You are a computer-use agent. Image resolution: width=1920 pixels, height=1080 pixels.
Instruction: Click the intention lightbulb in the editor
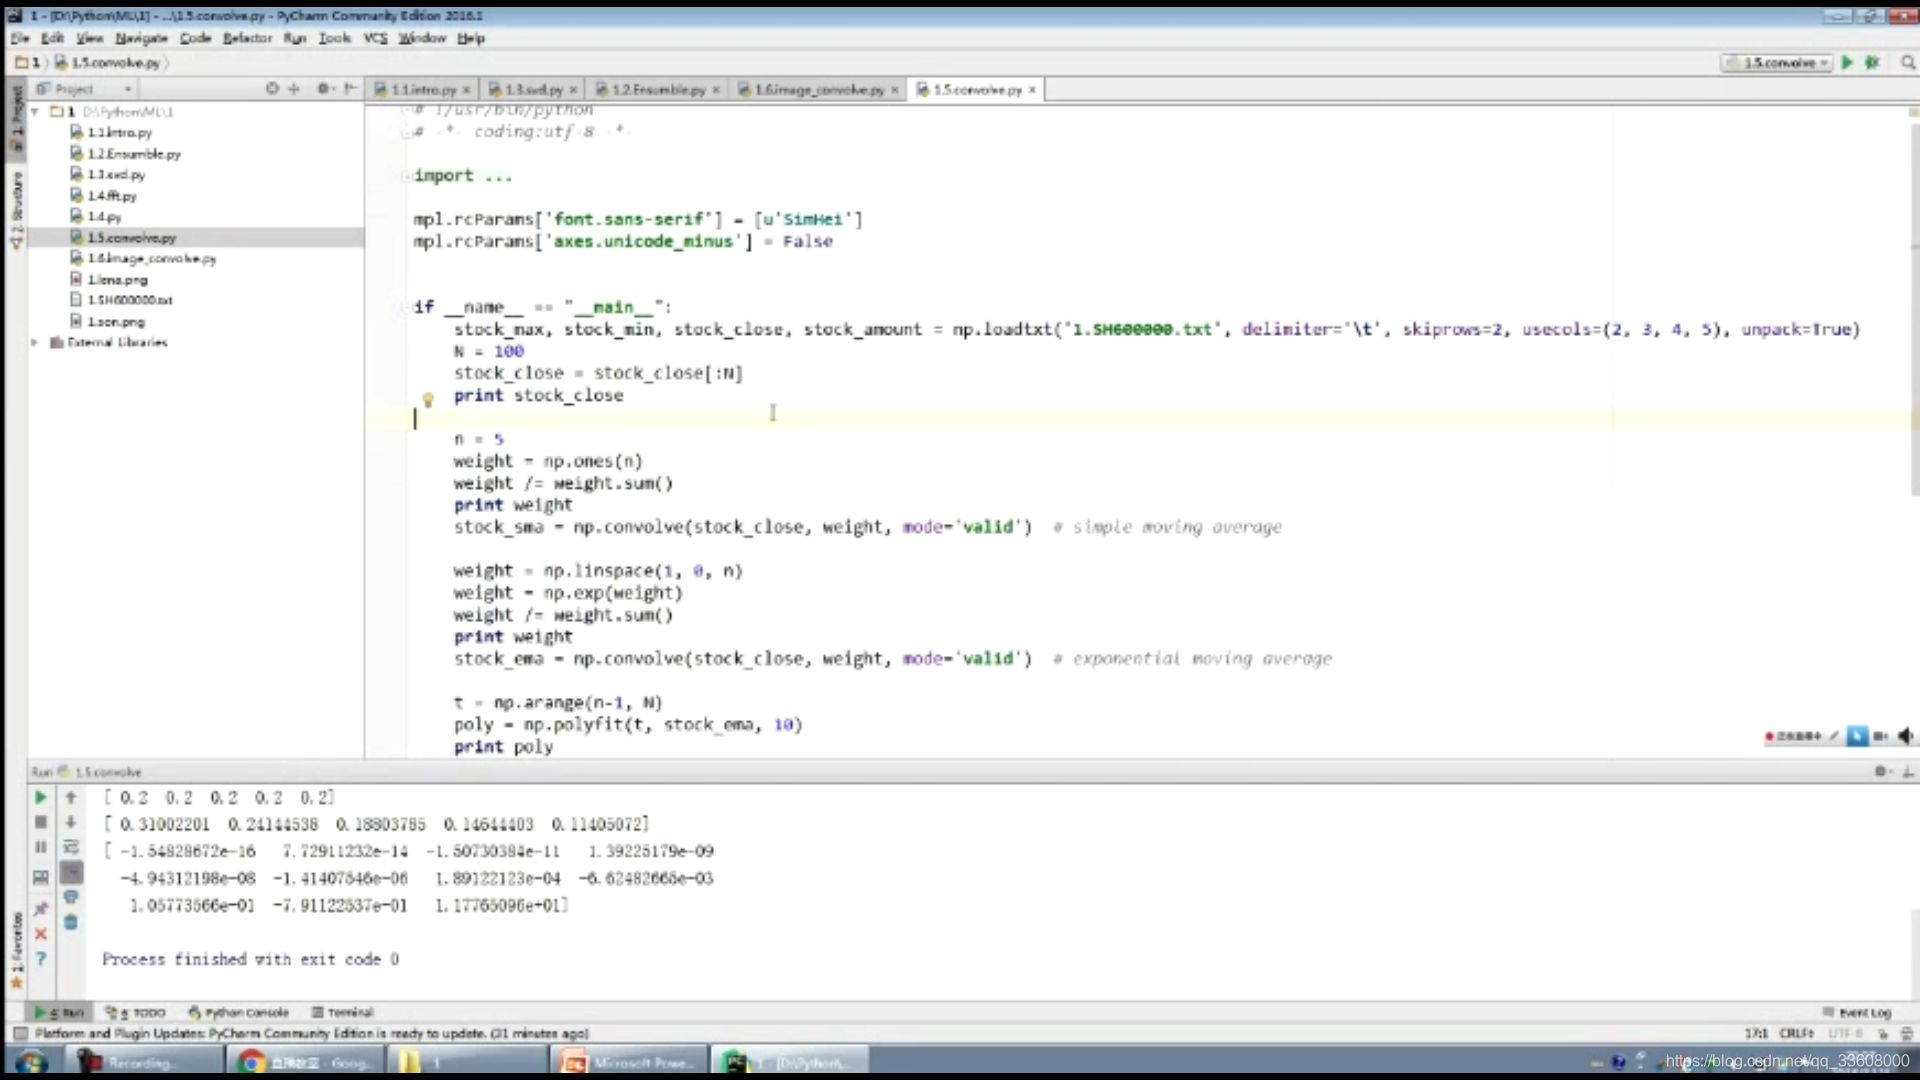tap(428, 400)
